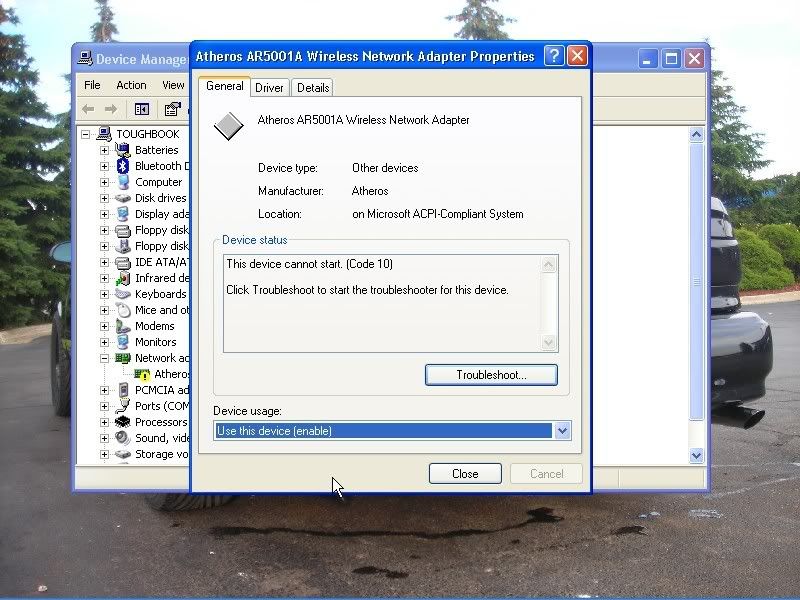Click the Display adapters icon

(x=122, y=214)
